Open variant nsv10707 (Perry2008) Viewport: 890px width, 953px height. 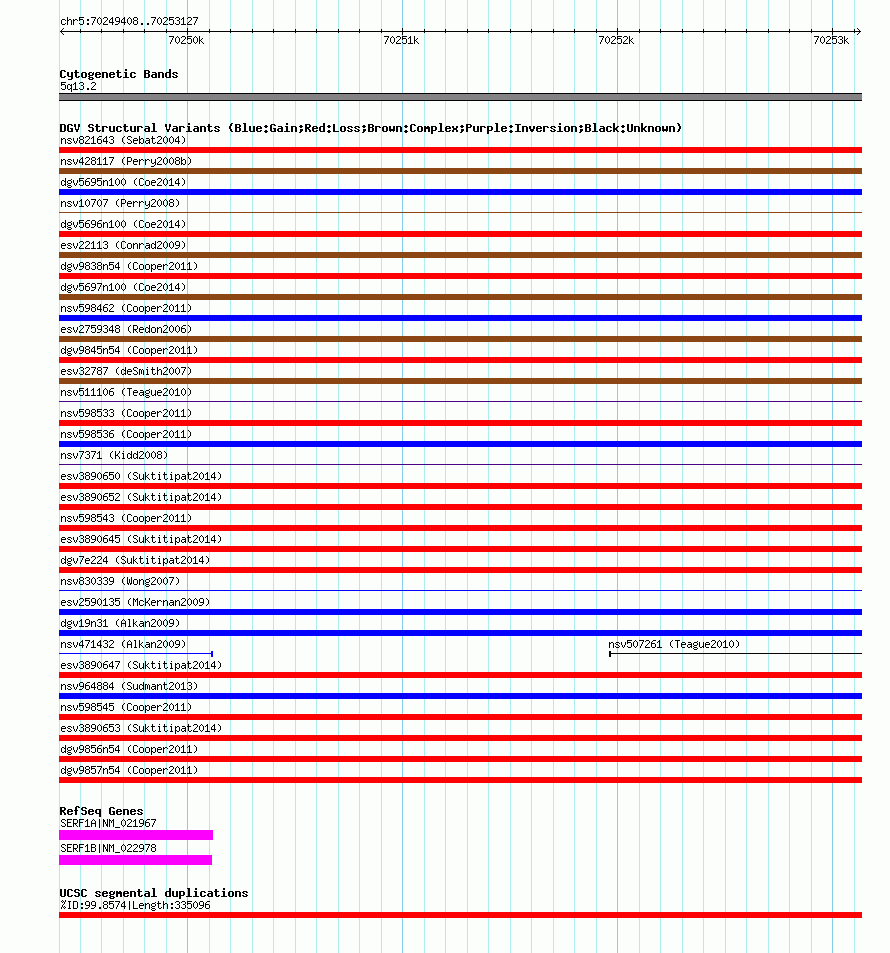click(x=120, y=204)
